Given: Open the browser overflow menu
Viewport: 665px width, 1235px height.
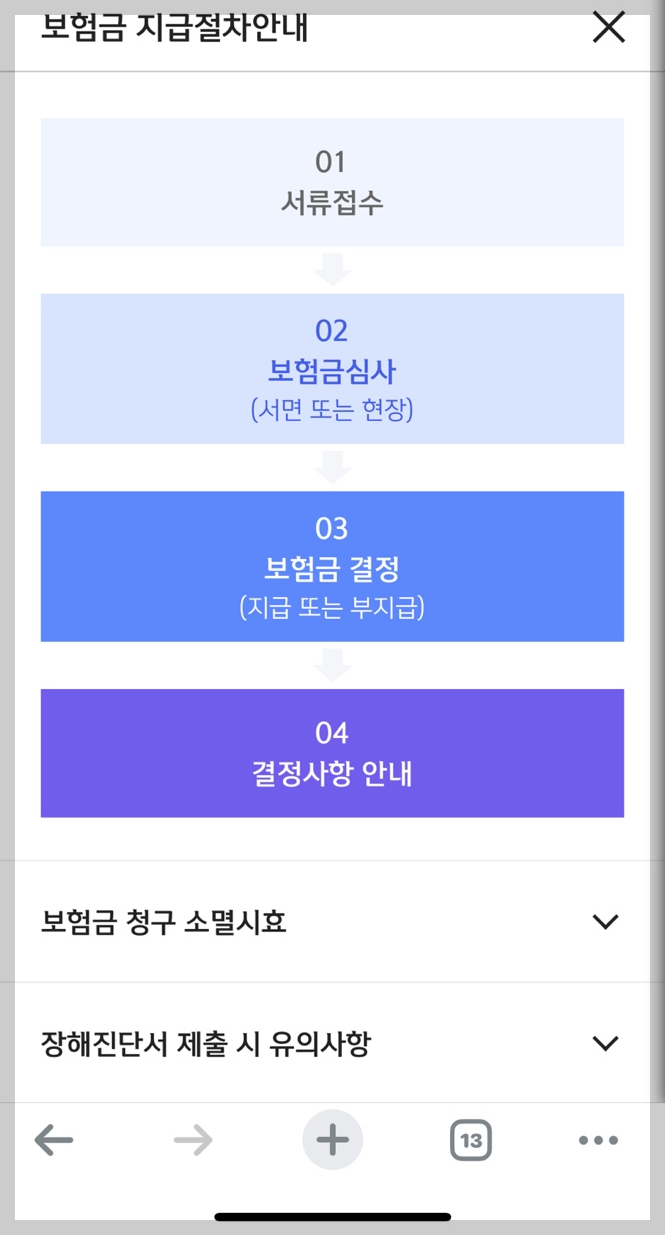Looking at the screenshot, I should click(x=597, y=1139).
